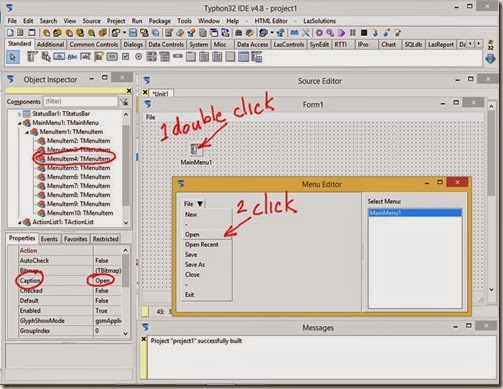Pick the TLabel 'Abc' component in palette
The image size is (503, 389).
click(72, 57)
